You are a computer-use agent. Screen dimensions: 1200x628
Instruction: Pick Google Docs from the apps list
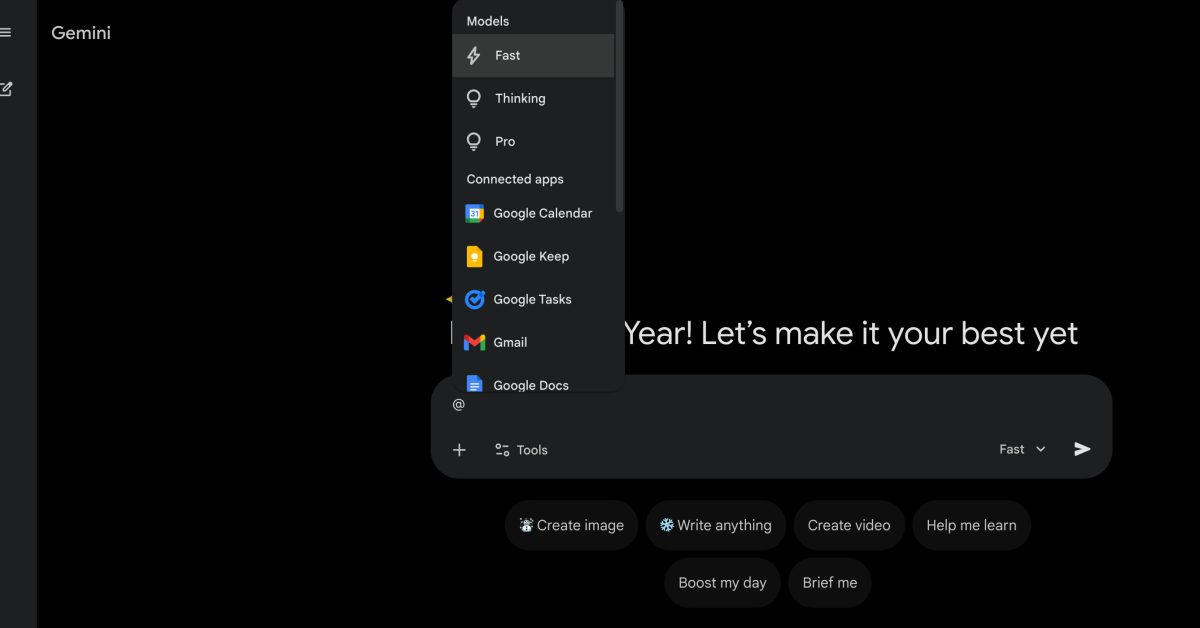(529, 384)
